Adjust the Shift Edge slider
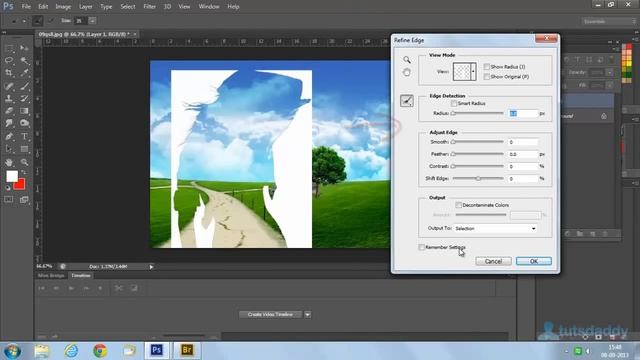This screenshot has height=360, width=640. 478,178
